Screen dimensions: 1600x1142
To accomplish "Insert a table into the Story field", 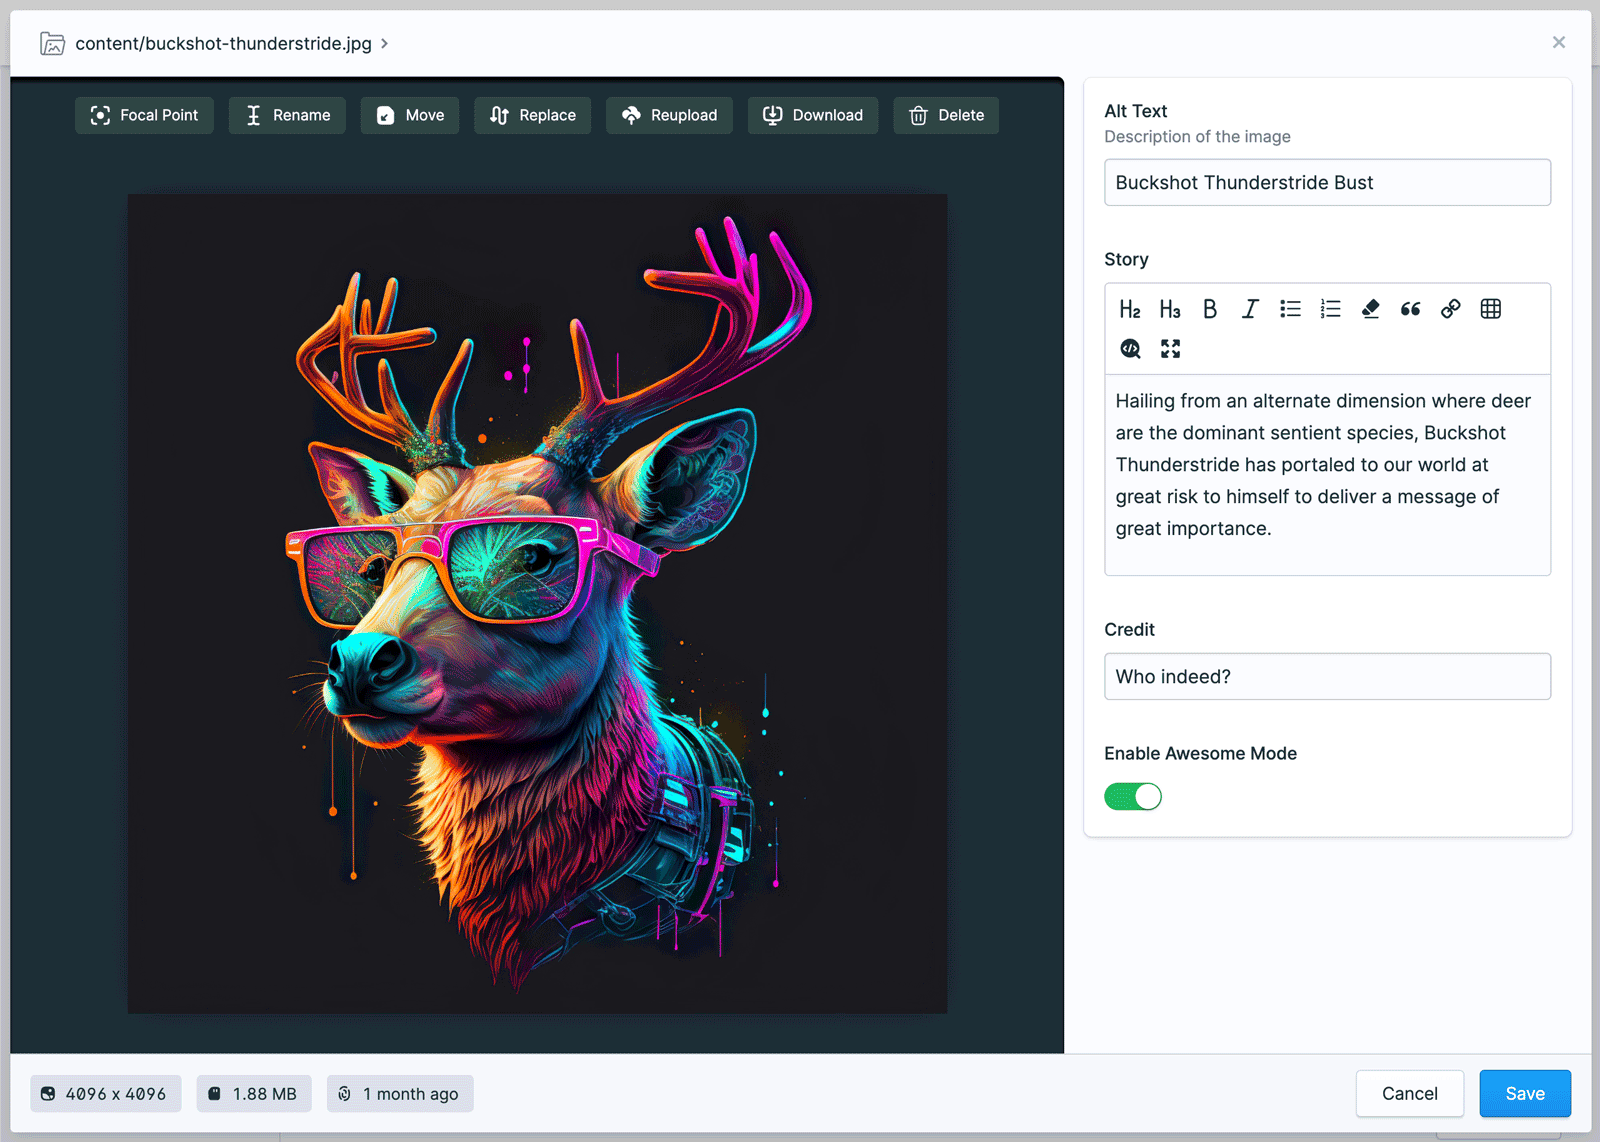I will (x=1490, y=309).
